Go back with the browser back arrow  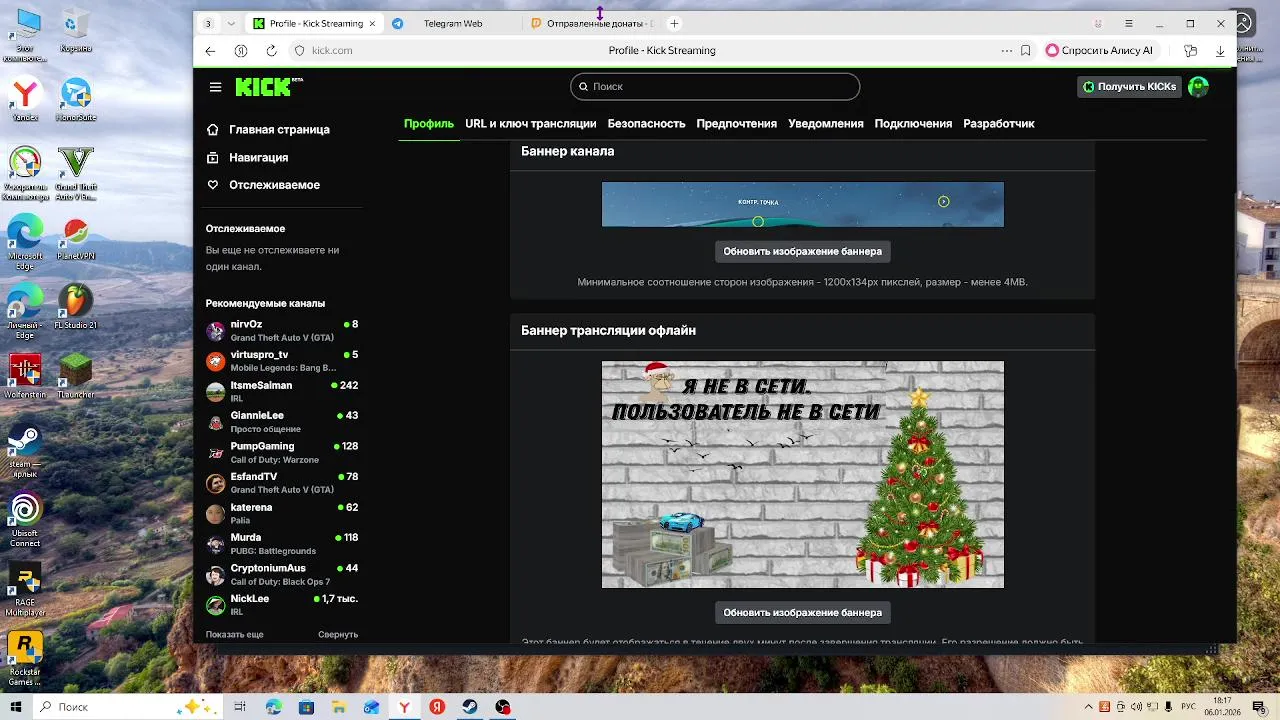[210, 50]
